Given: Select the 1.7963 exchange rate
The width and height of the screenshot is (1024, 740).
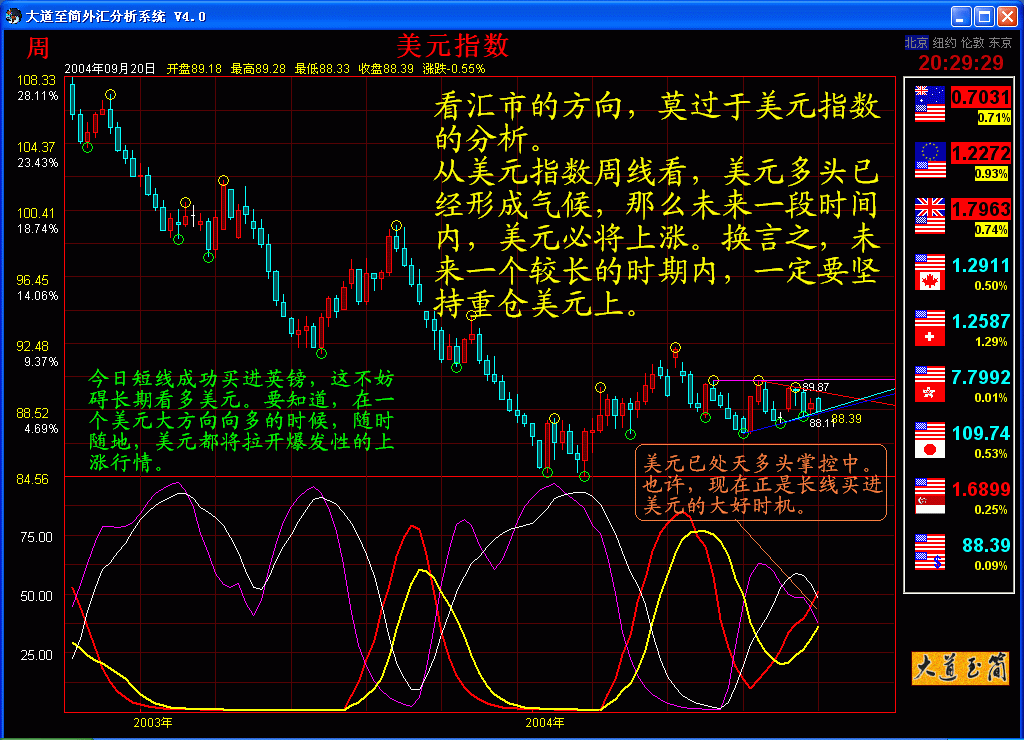Looking at the screenshot, I should tap(980, 210).
